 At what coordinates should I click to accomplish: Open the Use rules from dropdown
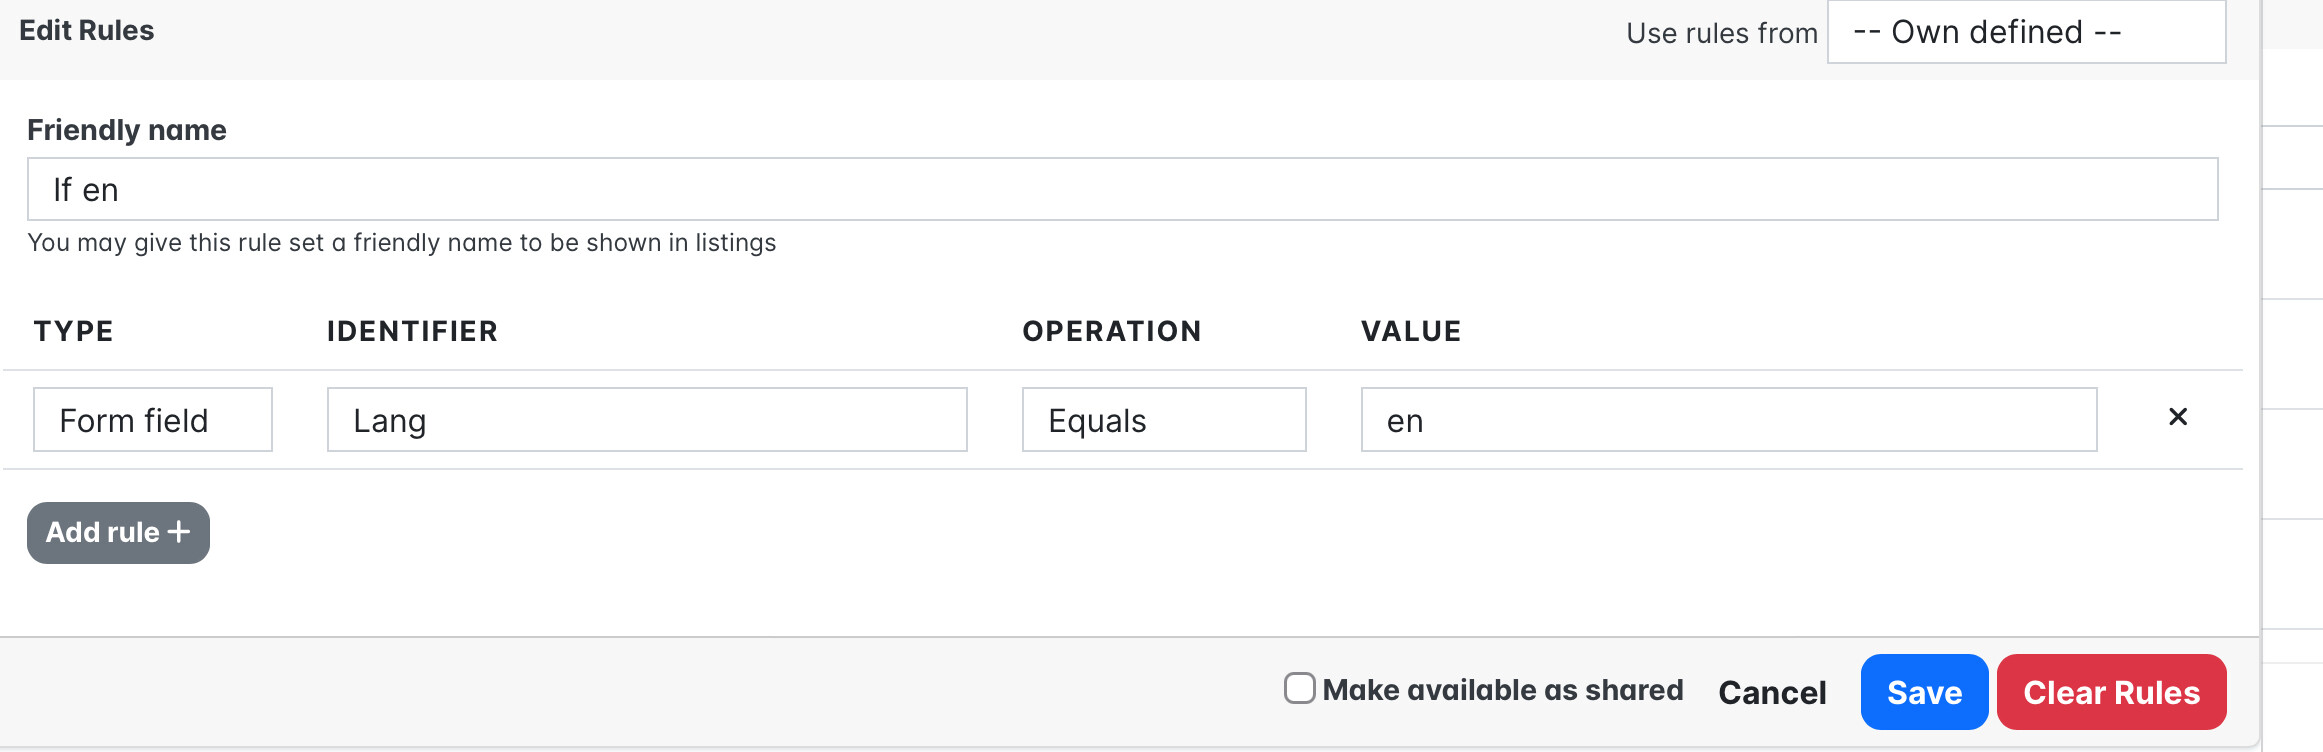pos(2025,32)
